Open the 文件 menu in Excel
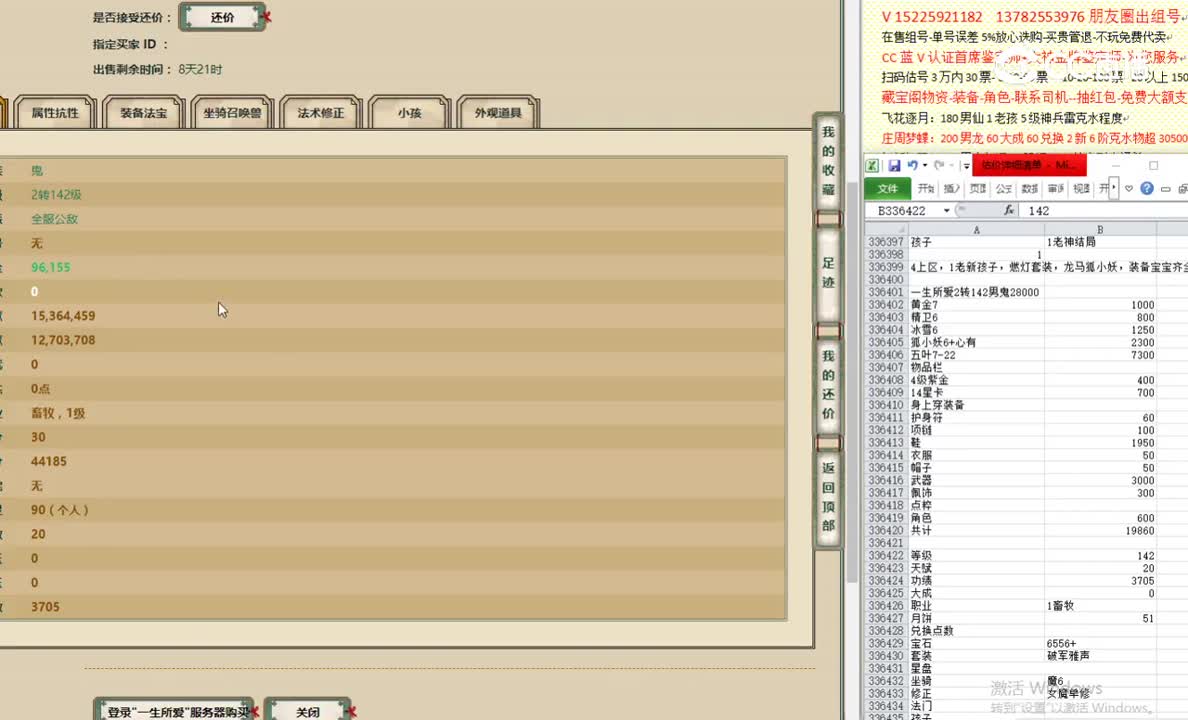Viewport: 1188px width, 720px height. point(887,188)
